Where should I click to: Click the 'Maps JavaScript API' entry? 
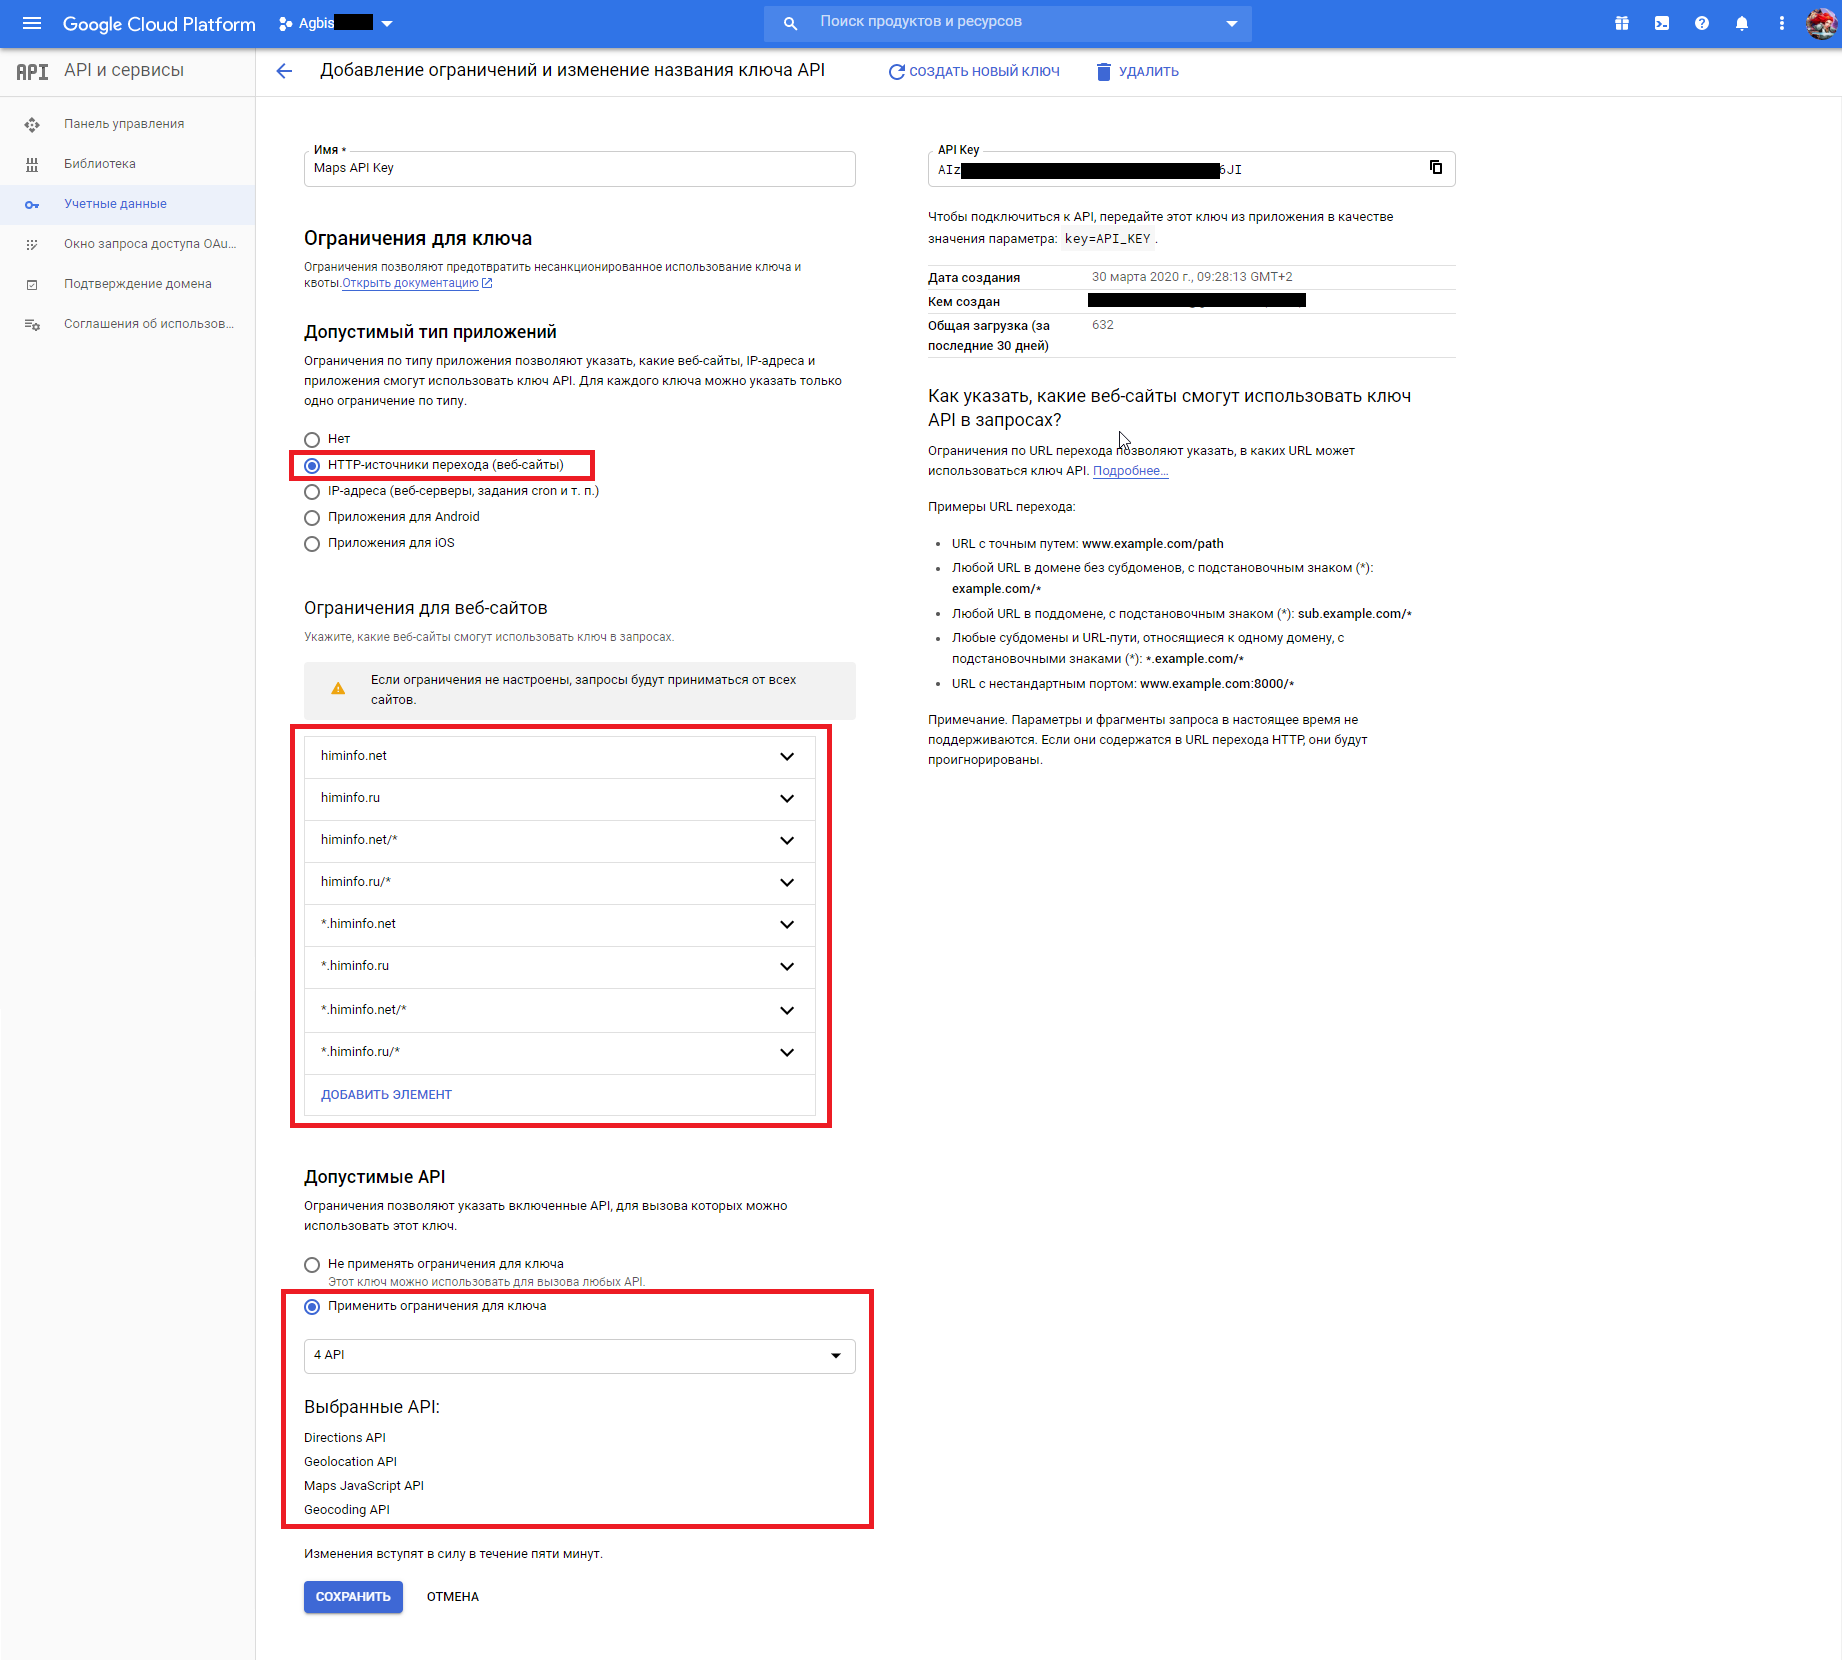364,1486
